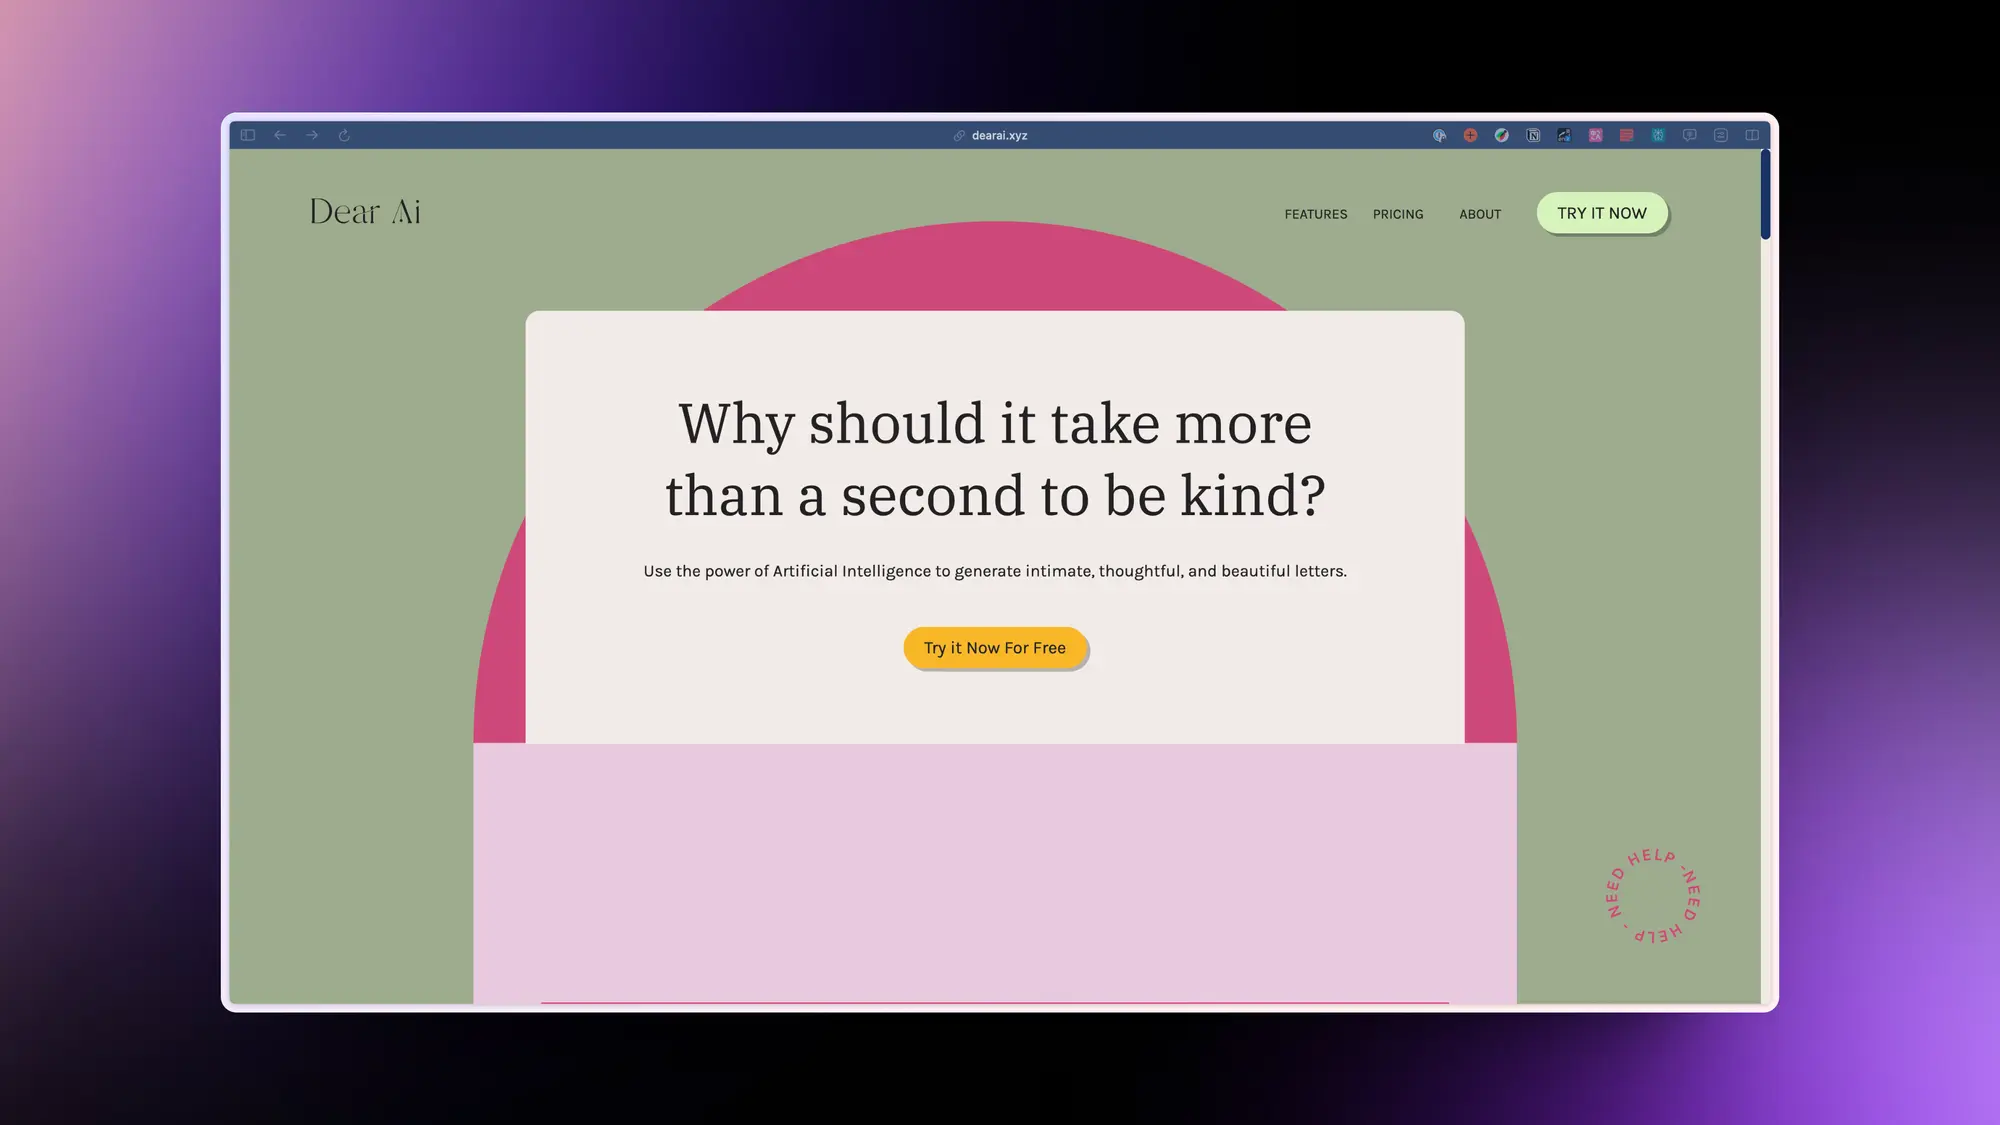Open the site tweaks settings icon
This screenshot has width=2000, height=1125.
(x=1721, y=135)
